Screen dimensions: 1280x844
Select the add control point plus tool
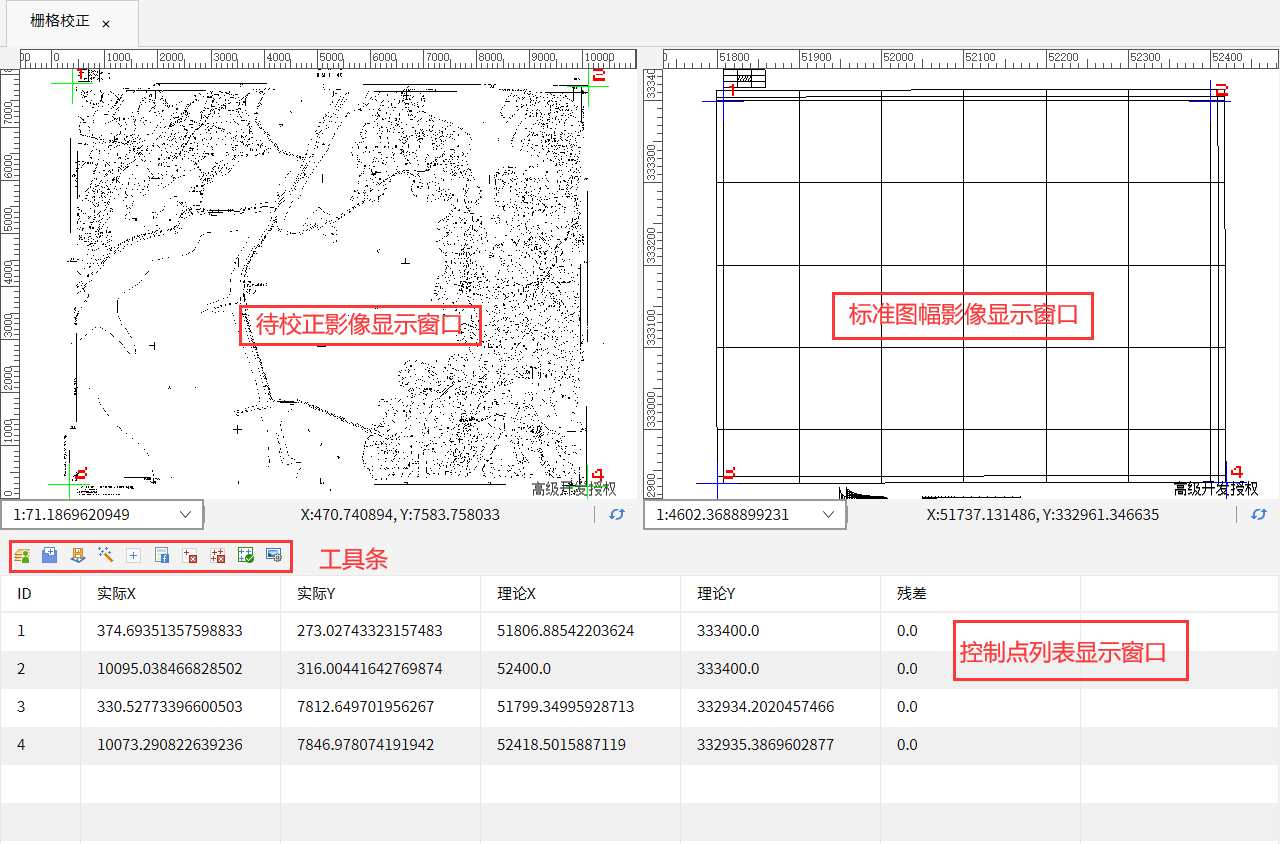(133, 556)
